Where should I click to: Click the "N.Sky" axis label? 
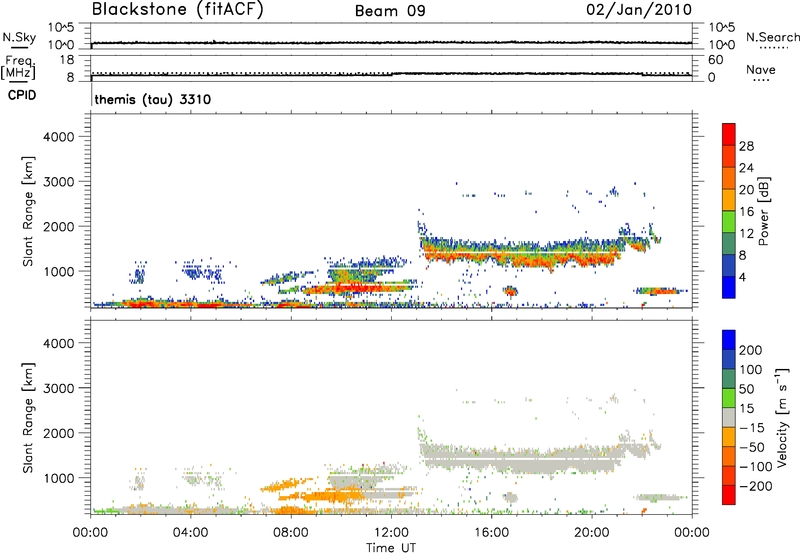19,38
